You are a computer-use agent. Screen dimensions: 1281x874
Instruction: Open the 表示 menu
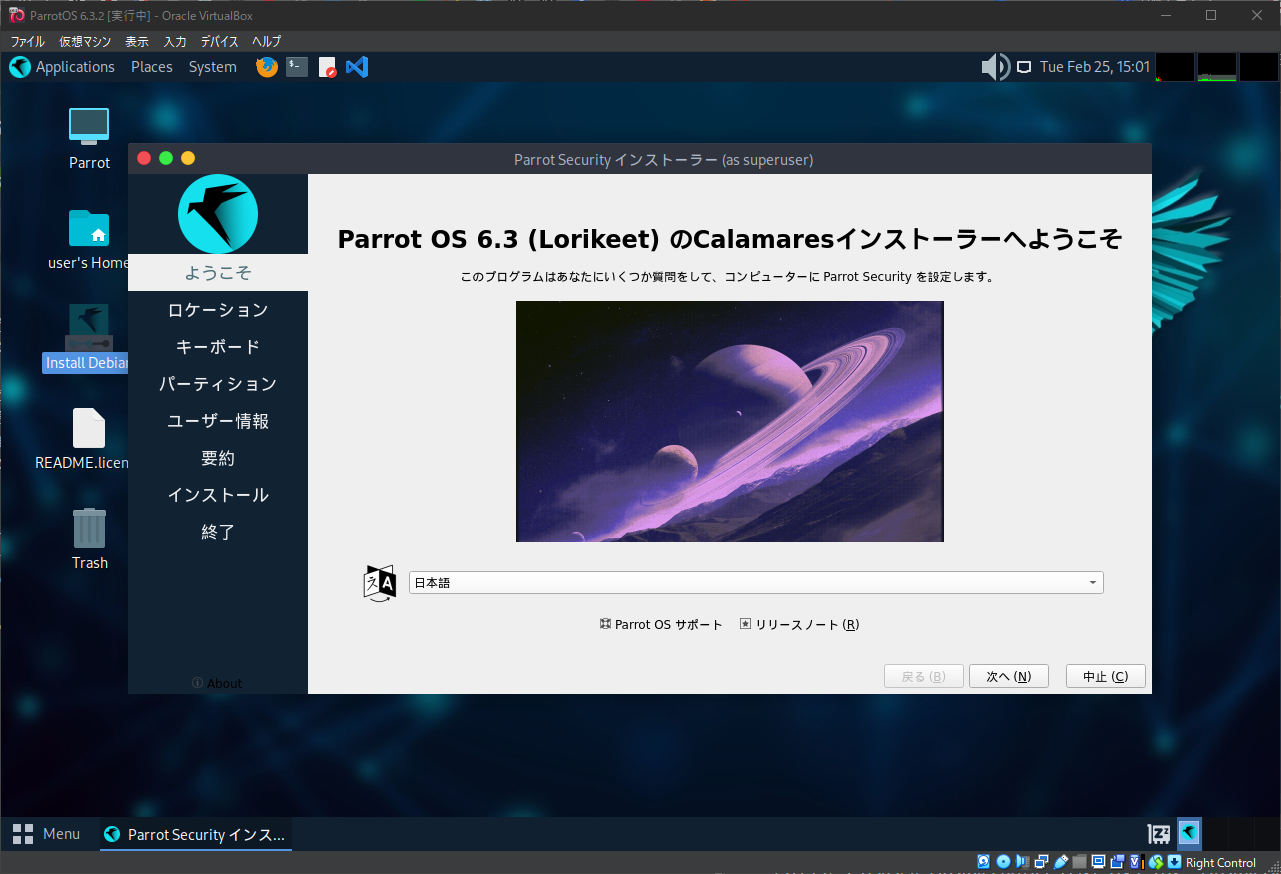tap(137, 41)
